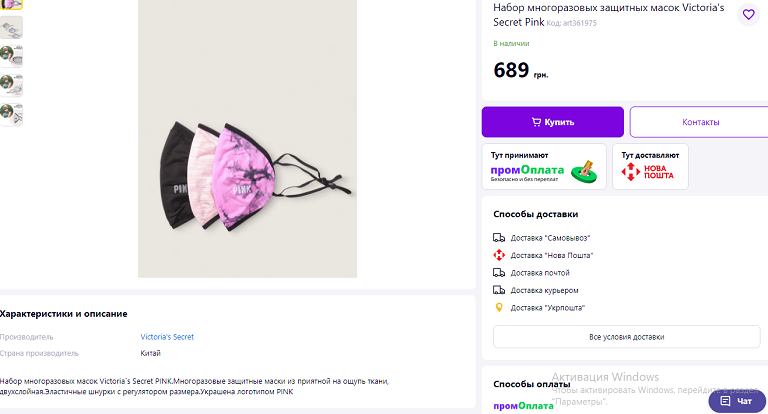This screenshot has width=768, height=414.
Task: Open the Контакты seller contacts
Action: coord(700,122)
